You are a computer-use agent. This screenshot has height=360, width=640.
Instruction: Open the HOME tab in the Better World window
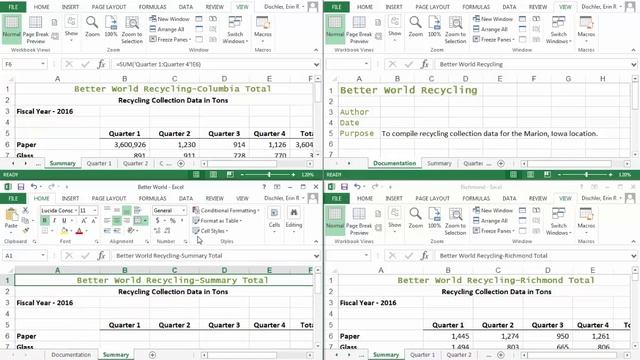tap(41, 198)
